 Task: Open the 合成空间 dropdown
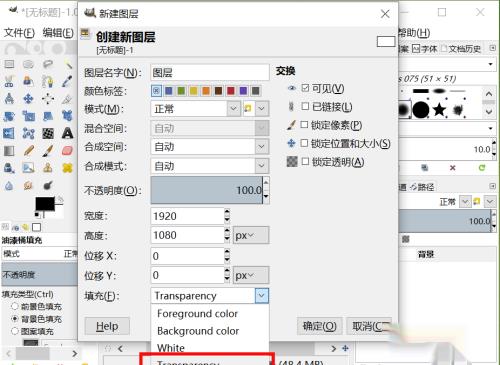click(262, 147)
